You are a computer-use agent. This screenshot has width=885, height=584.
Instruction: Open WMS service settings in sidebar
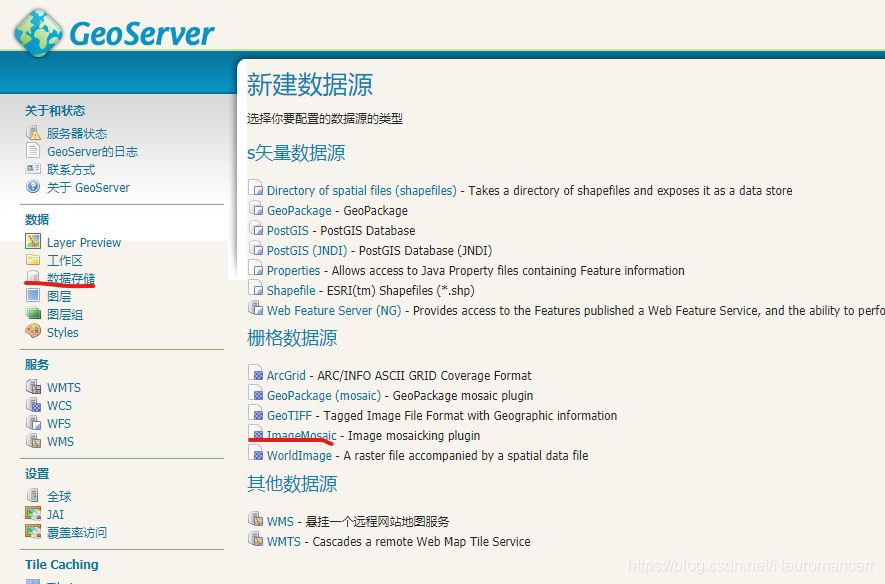(60, 442)
